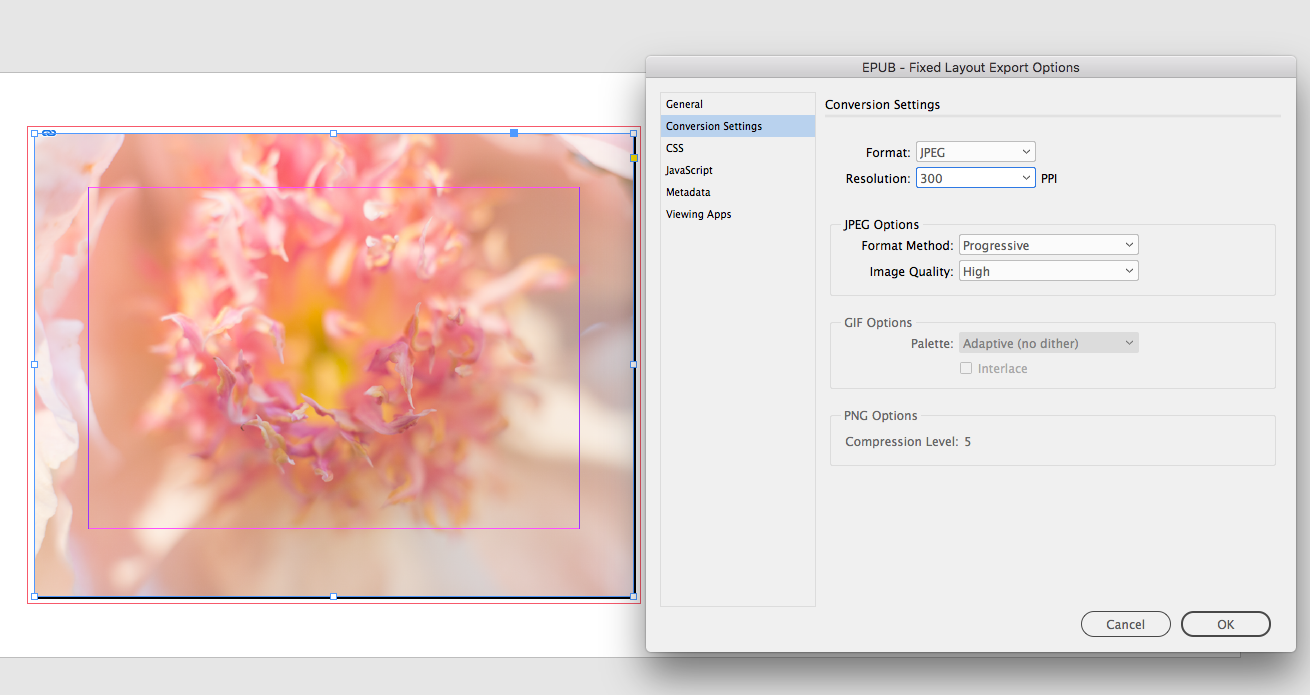Select Conversion Settings category
This screenshot has height=695, width=1310.
point(738,126)
